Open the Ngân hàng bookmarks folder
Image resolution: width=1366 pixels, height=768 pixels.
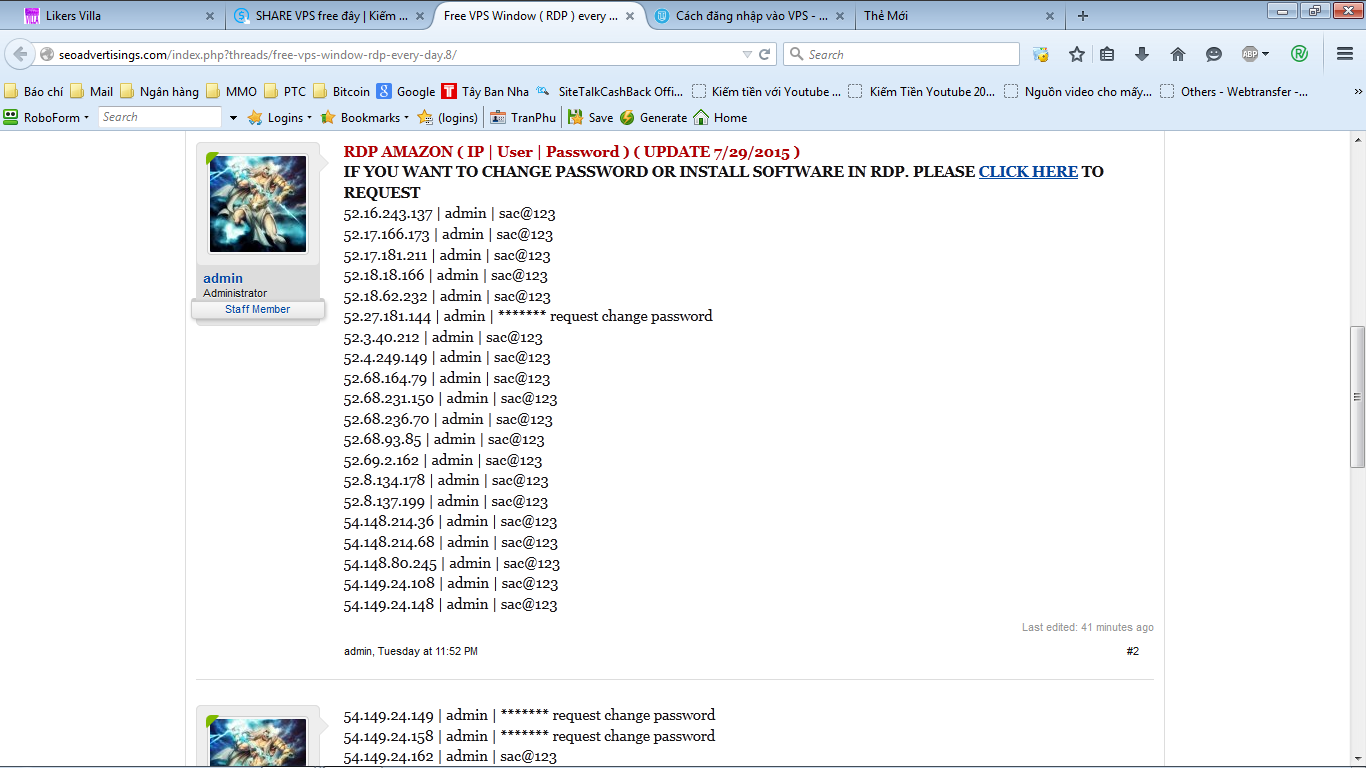pyautogui.click(x=160, y=91)
